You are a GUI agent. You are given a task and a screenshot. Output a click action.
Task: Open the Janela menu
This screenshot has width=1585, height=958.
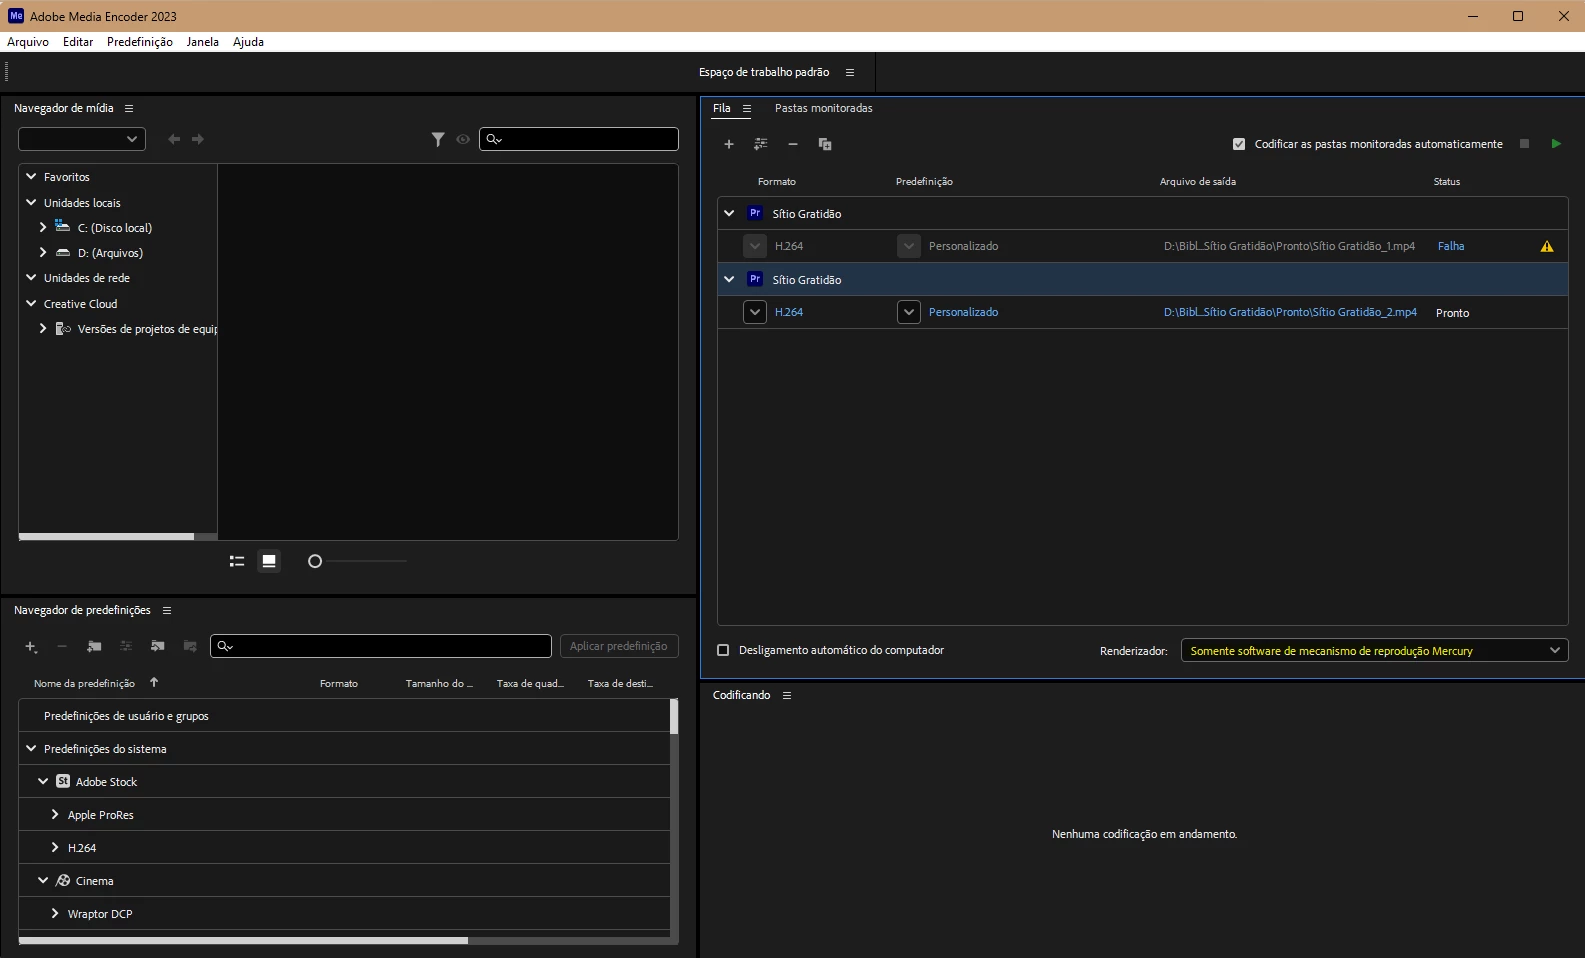[203, 42]
